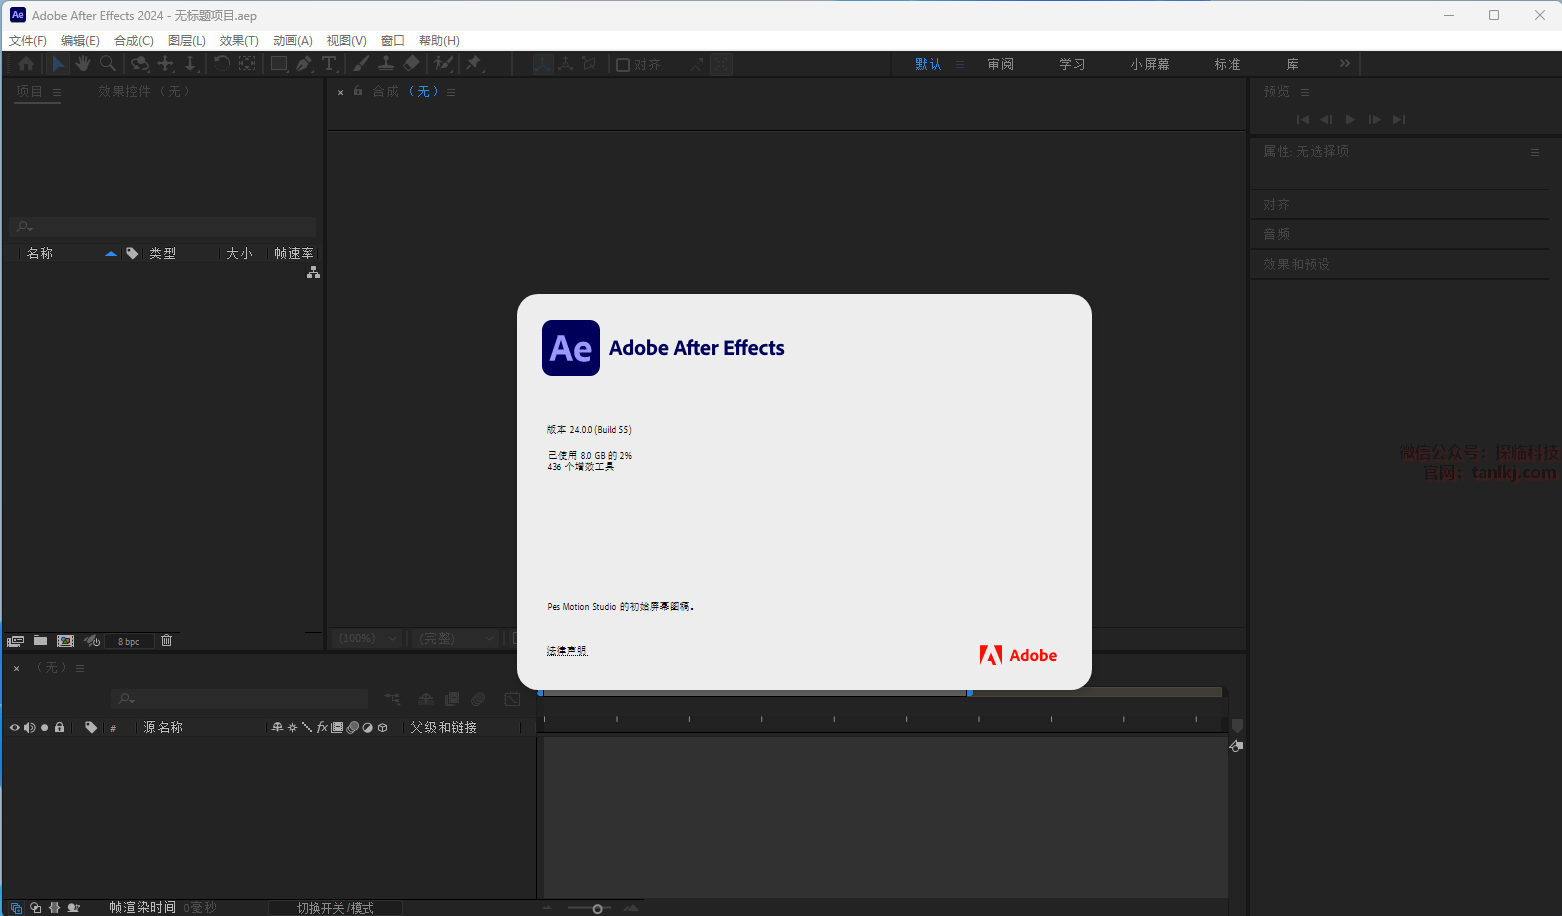Select the Hand tool in toolbar
The height and width of the screenshot is (916, 1562).
pyautogui.click(x=82, y=64)
